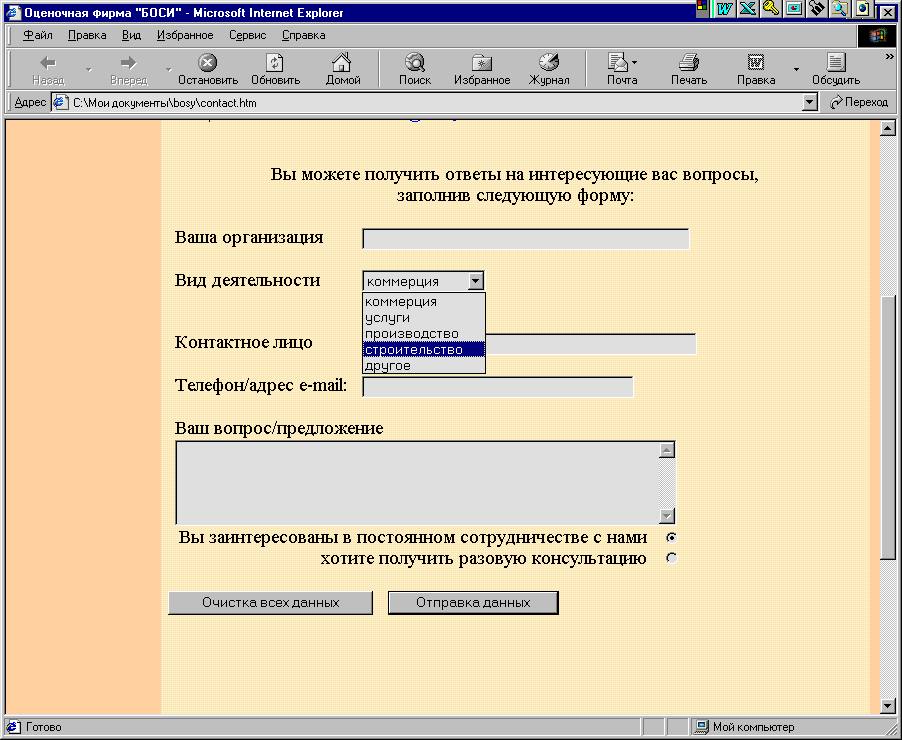Go to the home page via Домой
This screenshot has width=902, height=740.
tap(343, 69)
